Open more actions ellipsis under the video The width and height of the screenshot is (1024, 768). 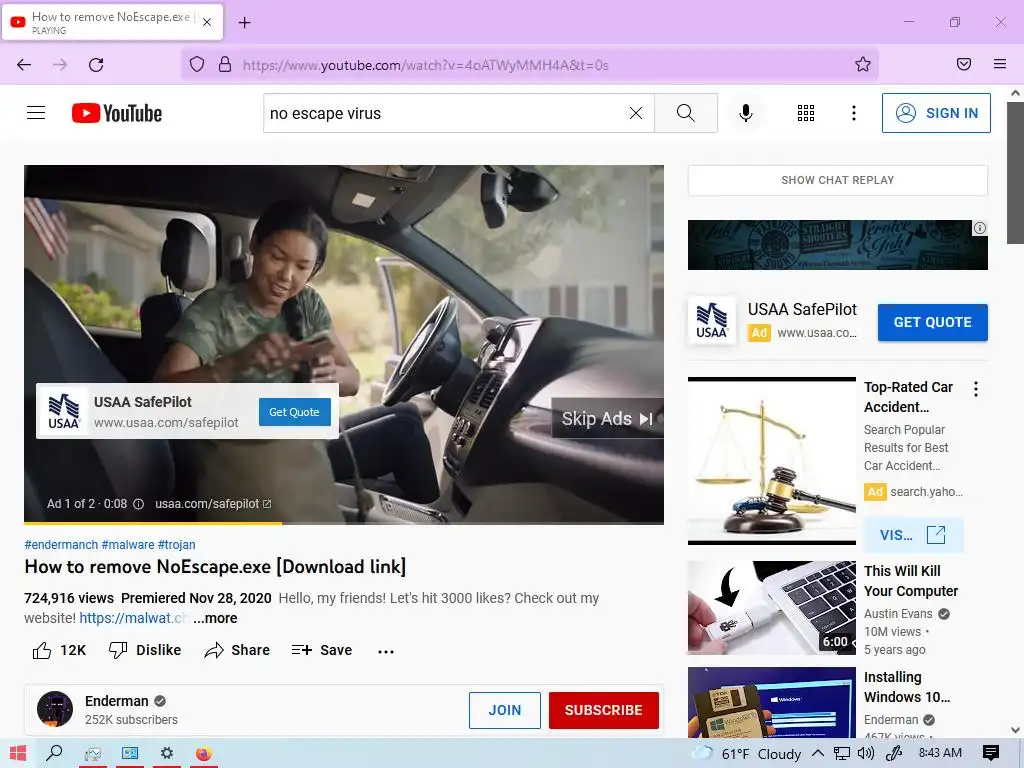click(x=386, y=651)
